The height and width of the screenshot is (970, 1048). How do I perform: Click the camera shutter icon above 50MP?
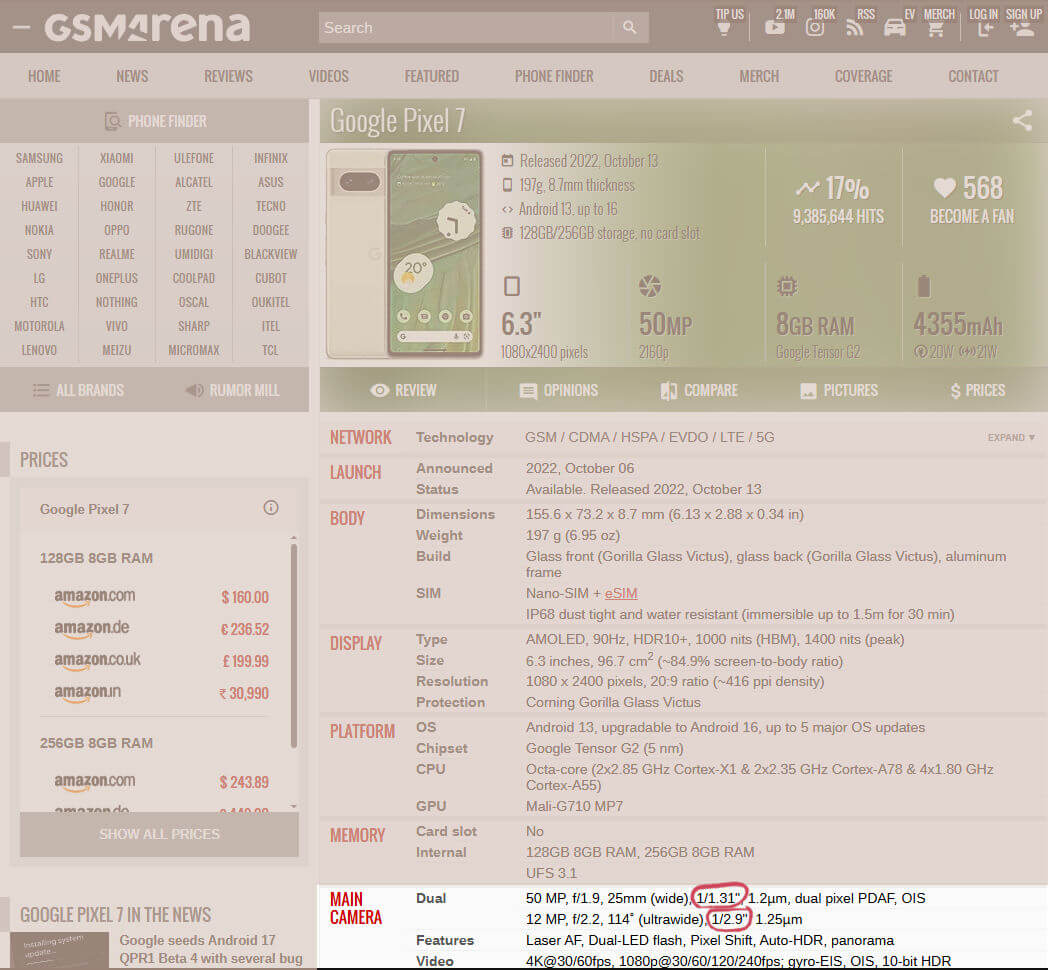(x=650, y=285)
